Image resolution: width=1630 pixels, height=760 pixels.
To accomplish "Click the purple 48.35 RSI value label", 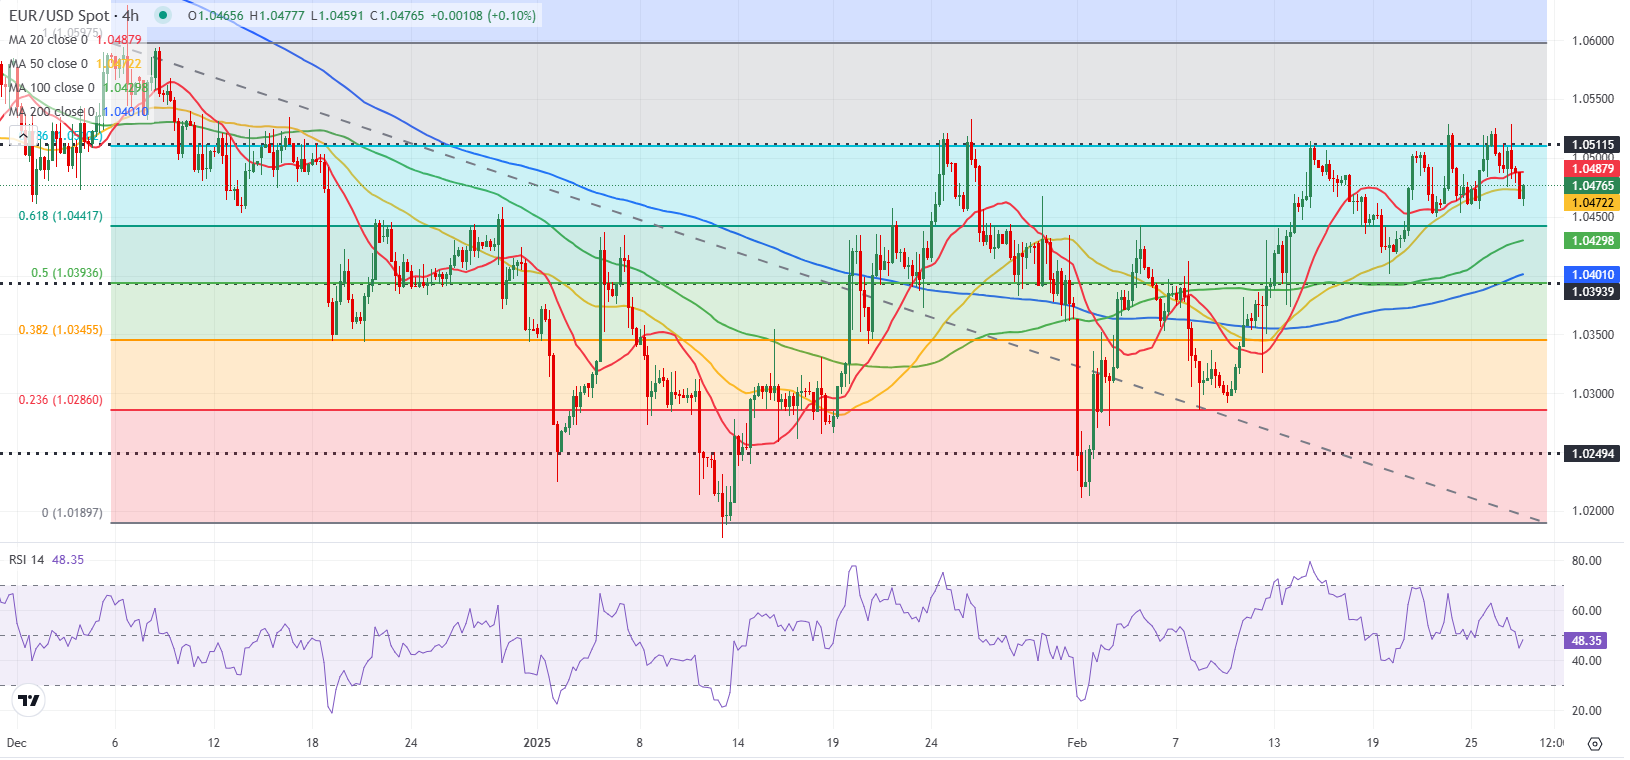I will 1586,641.
